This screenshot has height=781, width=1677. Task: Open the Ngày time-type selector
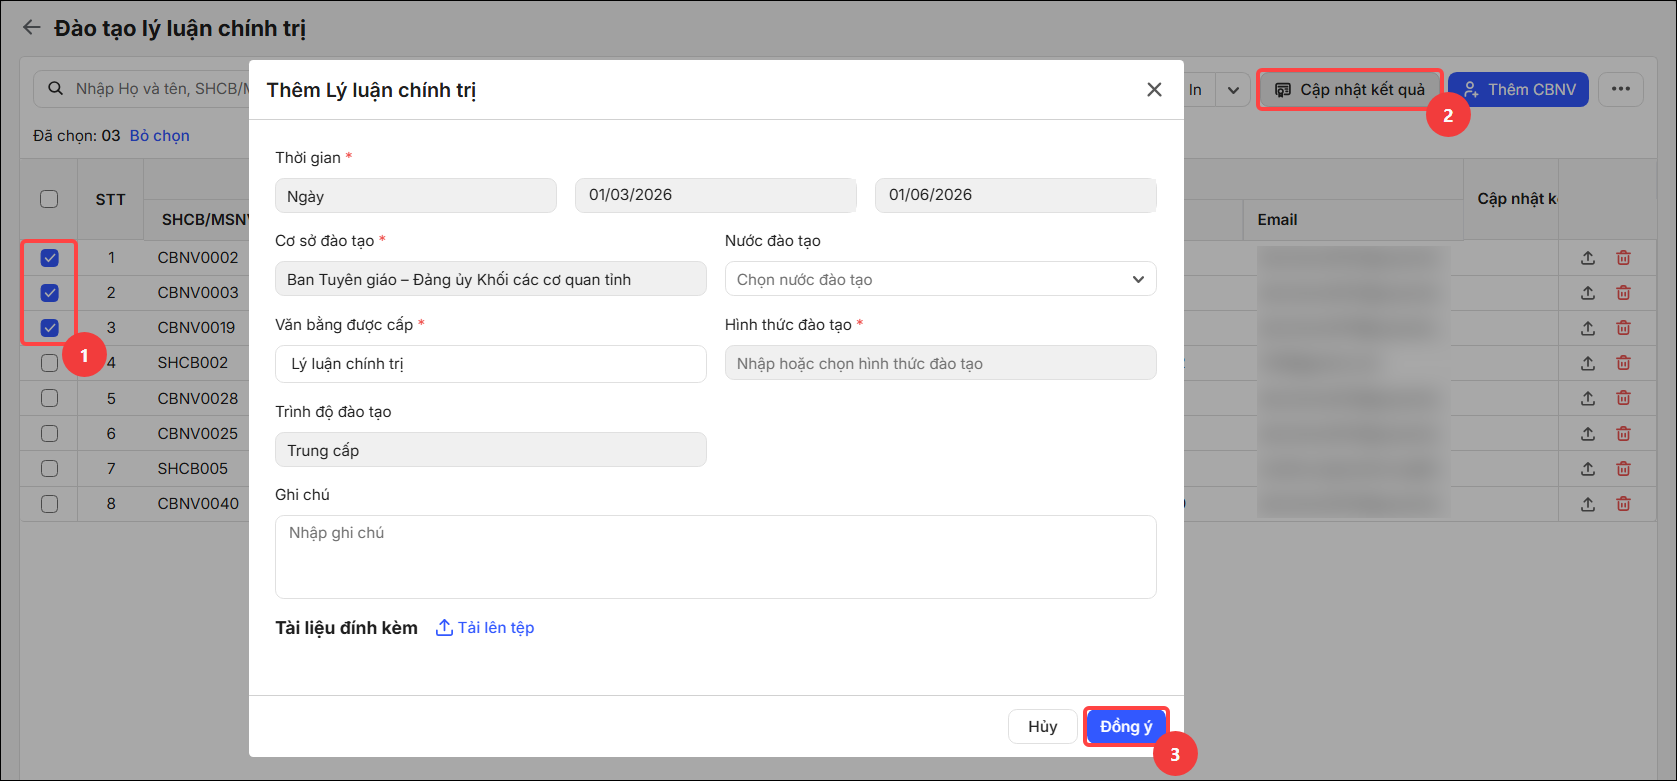[x=416, y=196]
